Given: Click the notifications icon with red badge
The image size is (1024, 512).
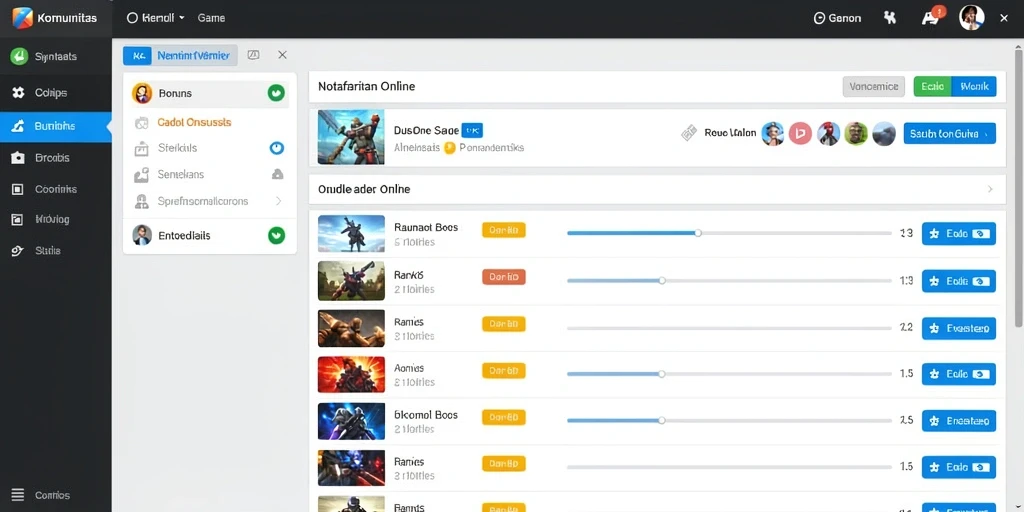Looking at the screenshot, I should point(930,17).
